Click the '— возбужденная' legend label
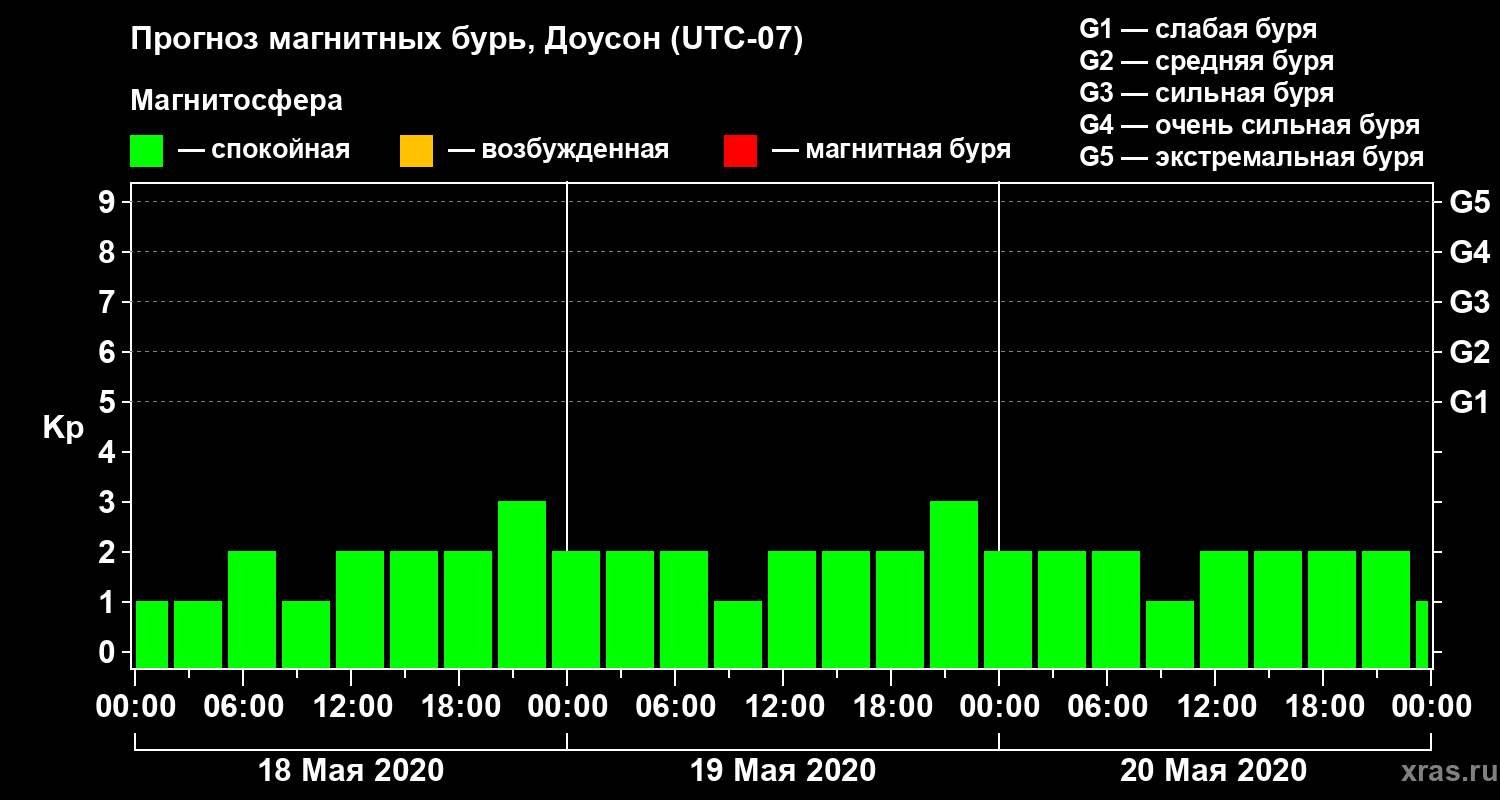Screen dimensions: 1500x800 click(558, 150)
